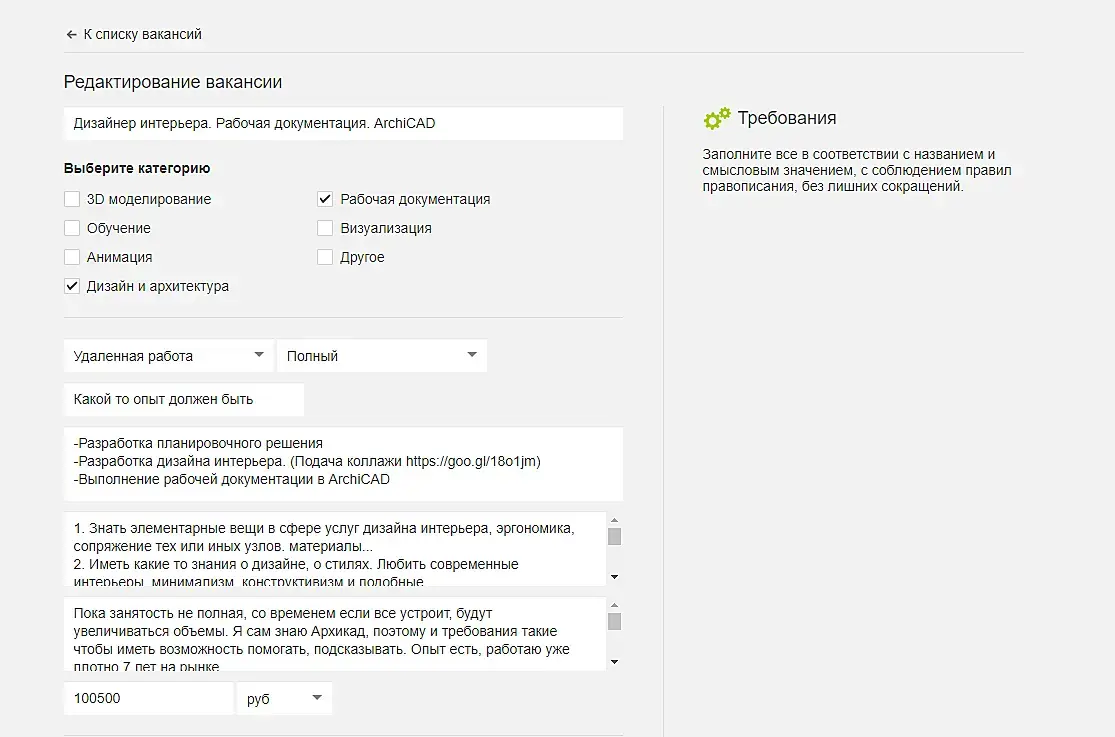Check the 3D моделирование checkbox
Image resolution: width=1115 pixels, height=737 pixels.
point(72,199)
